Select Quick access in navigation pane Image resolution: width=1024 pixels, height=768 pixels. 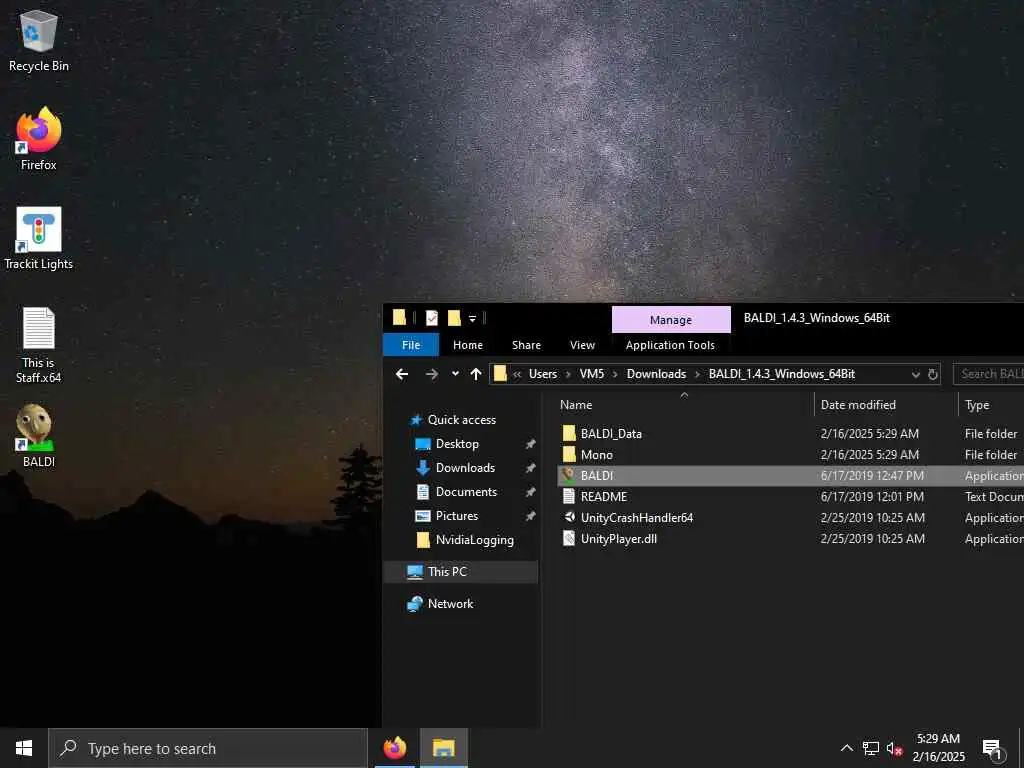click(x=461, y=420)
